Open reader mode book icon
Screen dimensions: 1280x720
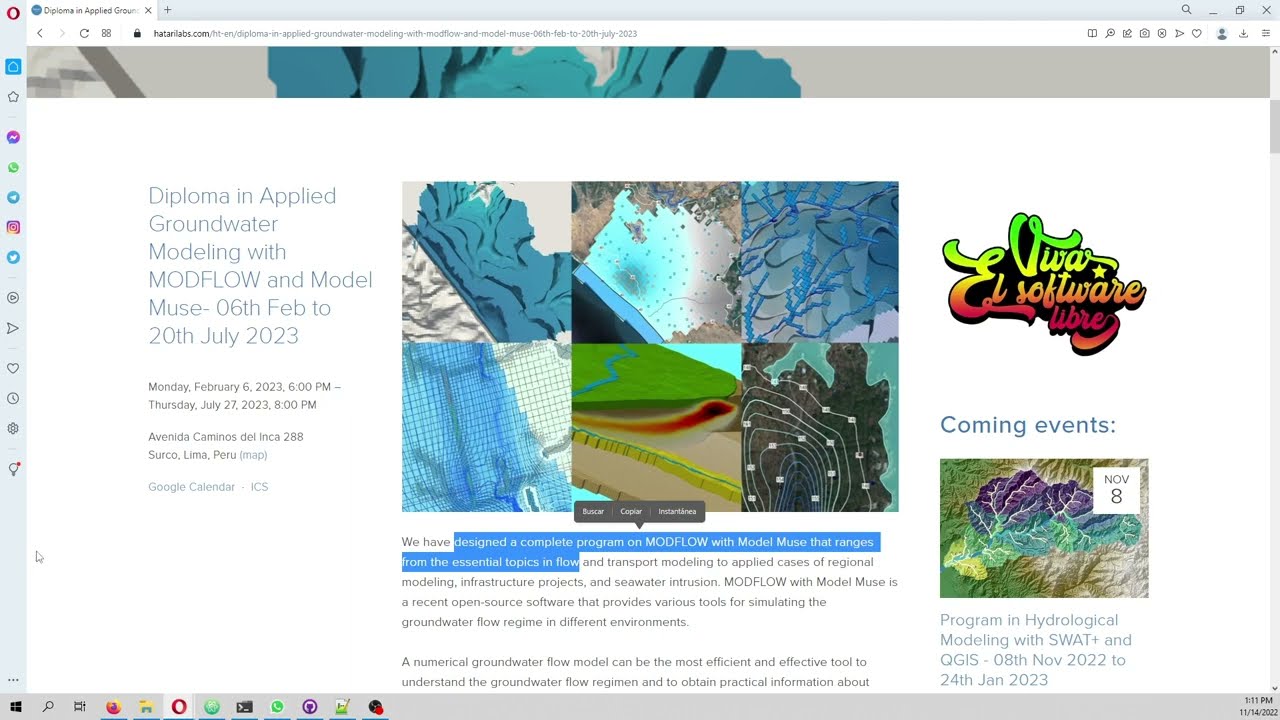coord(1092,33)
